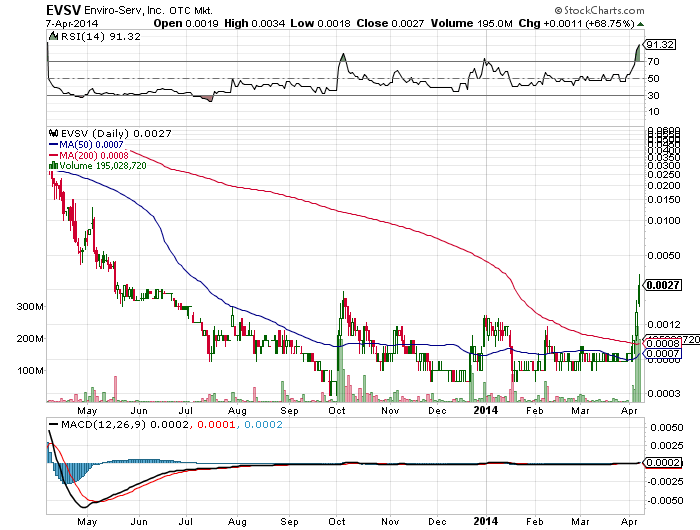Image resolution: width=700 pixels, height=530 pixels.
Task: Click Mar on the price chart axis
Action: tap(580, 411)
